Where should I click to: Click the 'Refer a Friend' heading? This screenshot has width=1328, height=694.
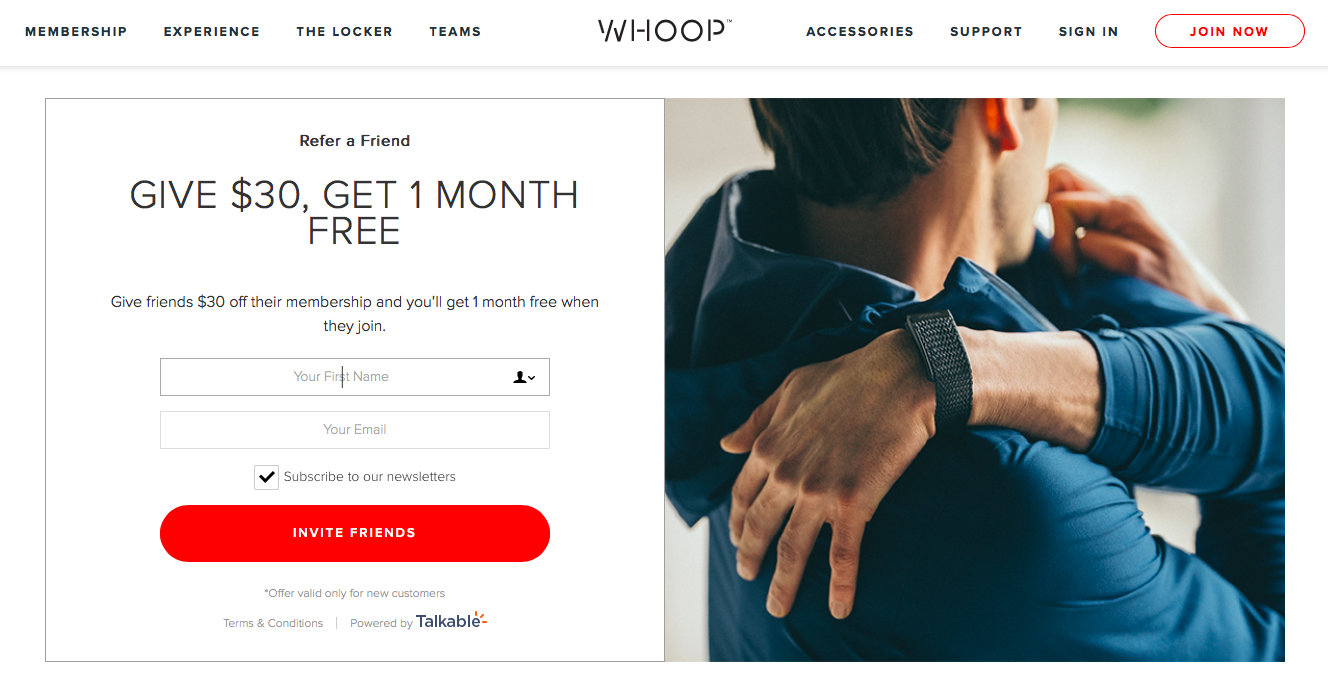pos(355,141)
